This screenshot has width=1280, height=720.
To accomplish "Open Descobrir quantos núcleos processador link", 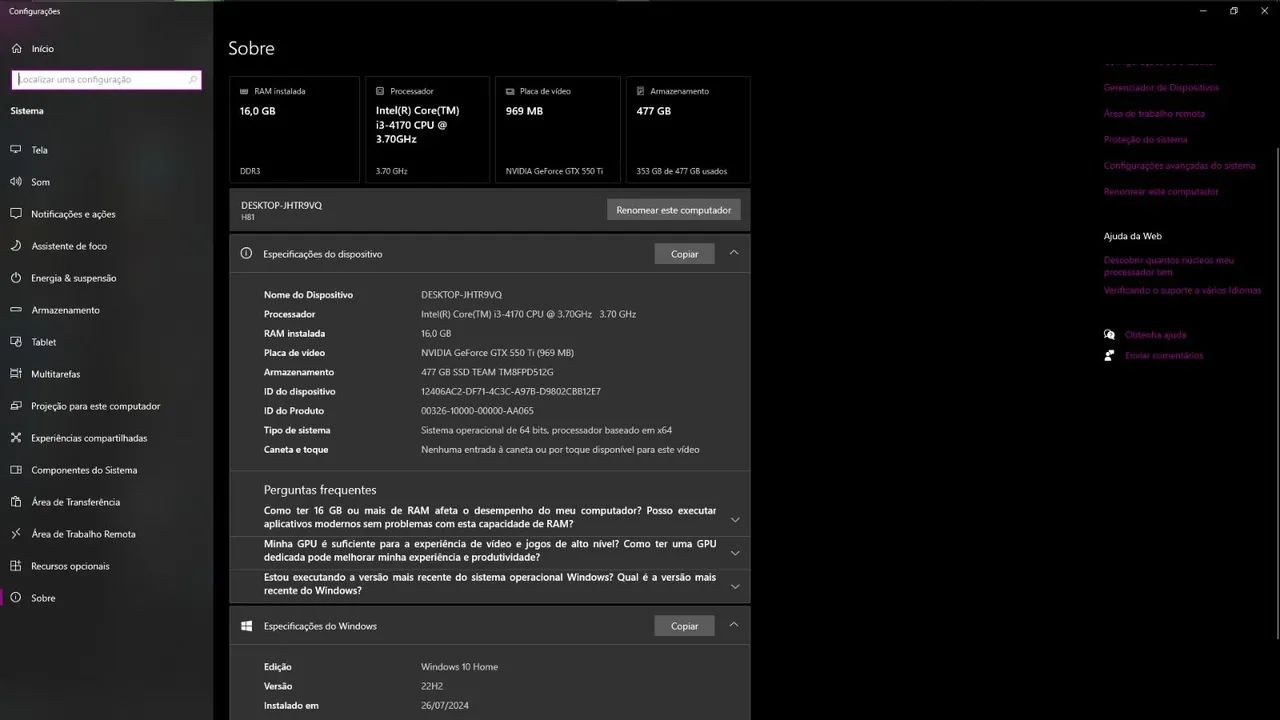I will (x=1169, y=266).
